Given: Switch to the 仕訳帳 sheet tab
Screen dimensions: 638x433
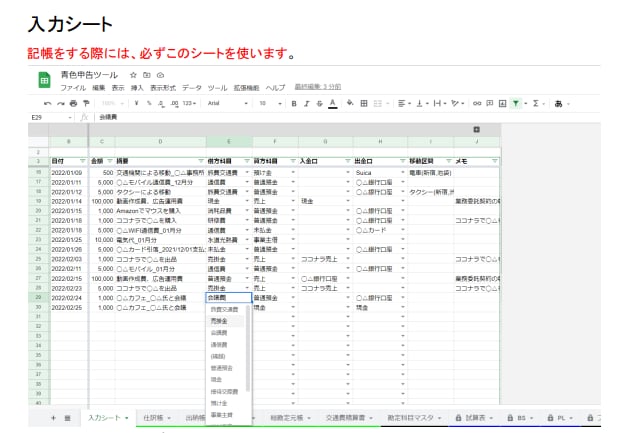Looking at the screenshot, I should [x=157, y=418].
